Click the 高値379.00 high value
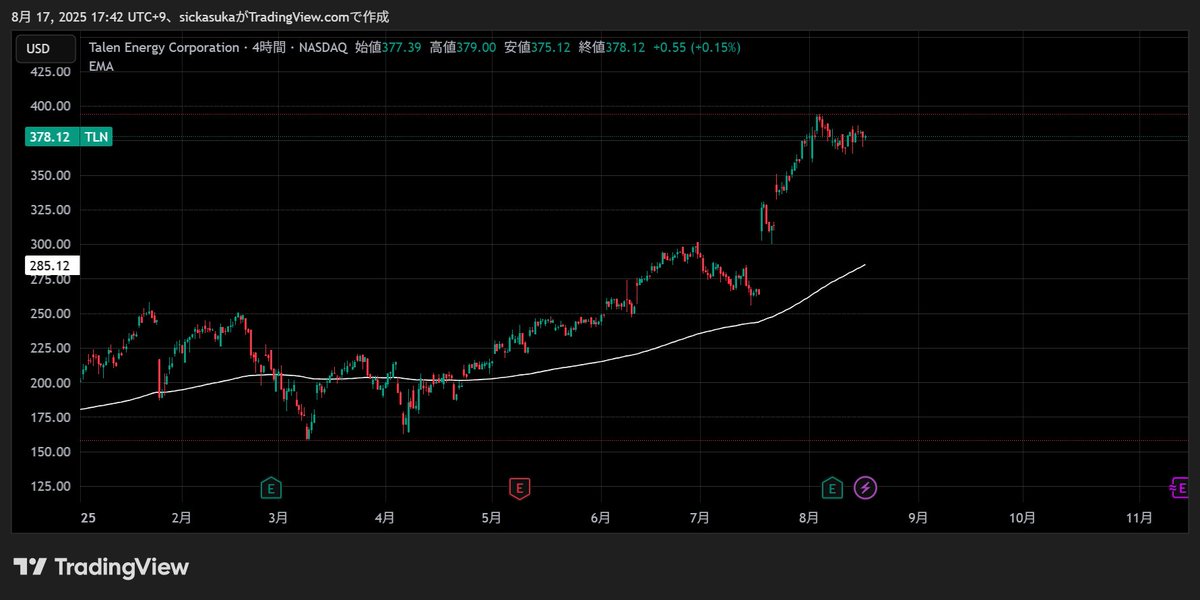 tap(463, 47)
